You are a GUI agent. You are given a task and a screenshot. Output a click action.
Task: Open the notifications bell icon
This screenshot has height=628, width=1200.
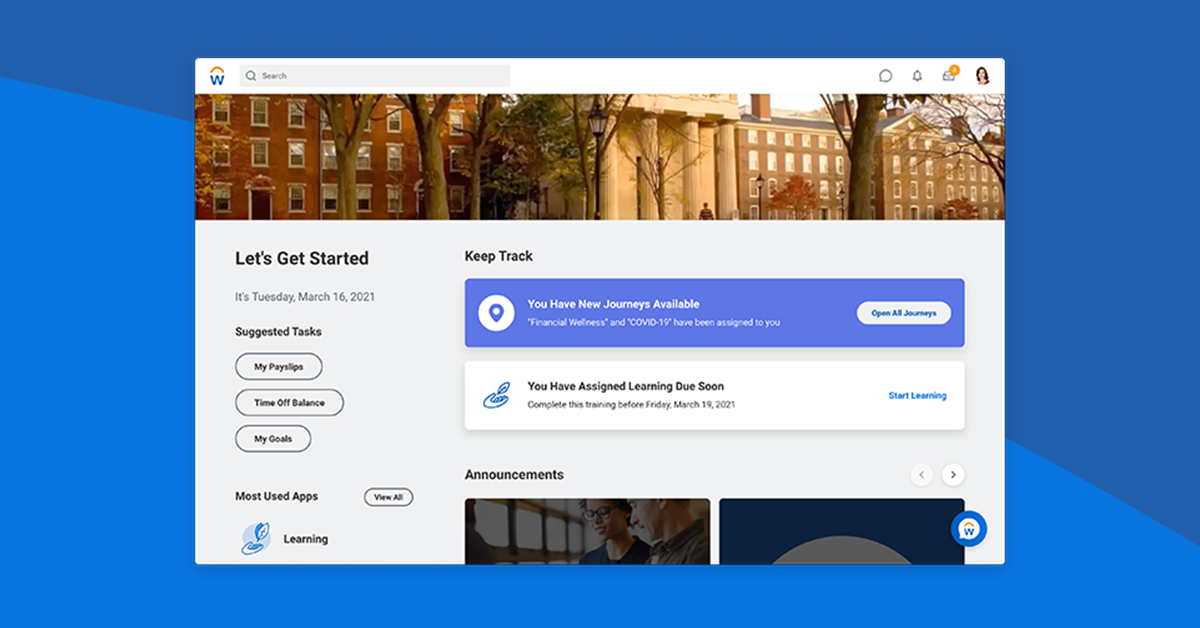[917, 76]
